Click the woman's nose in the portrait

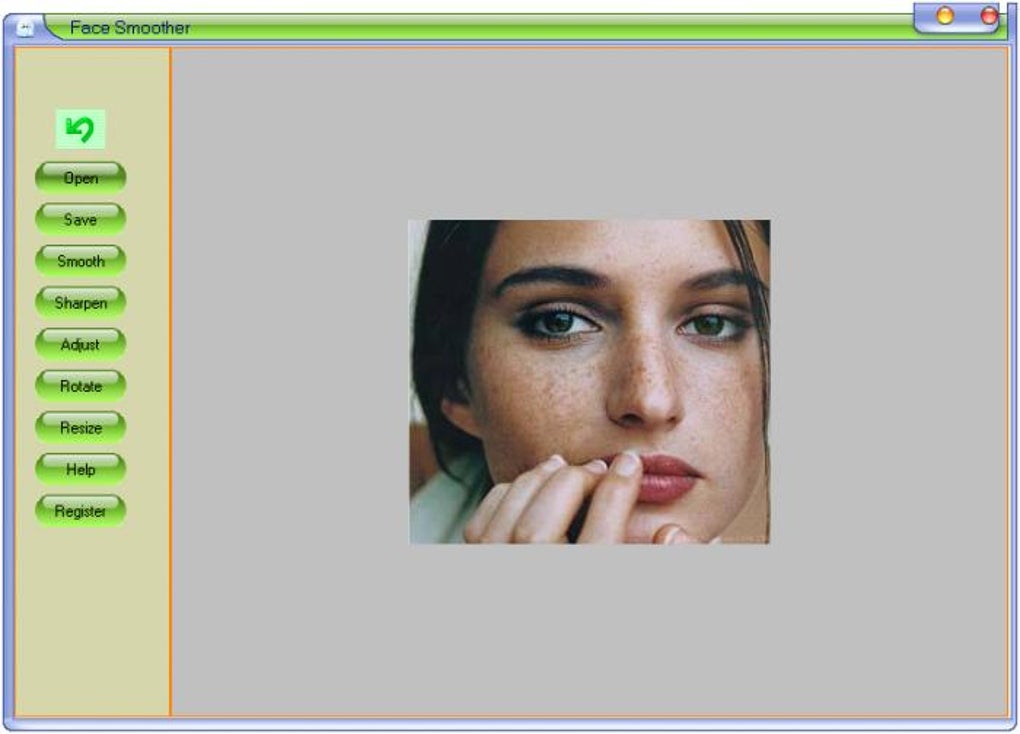pyautogui.click(x=644, y=390)
